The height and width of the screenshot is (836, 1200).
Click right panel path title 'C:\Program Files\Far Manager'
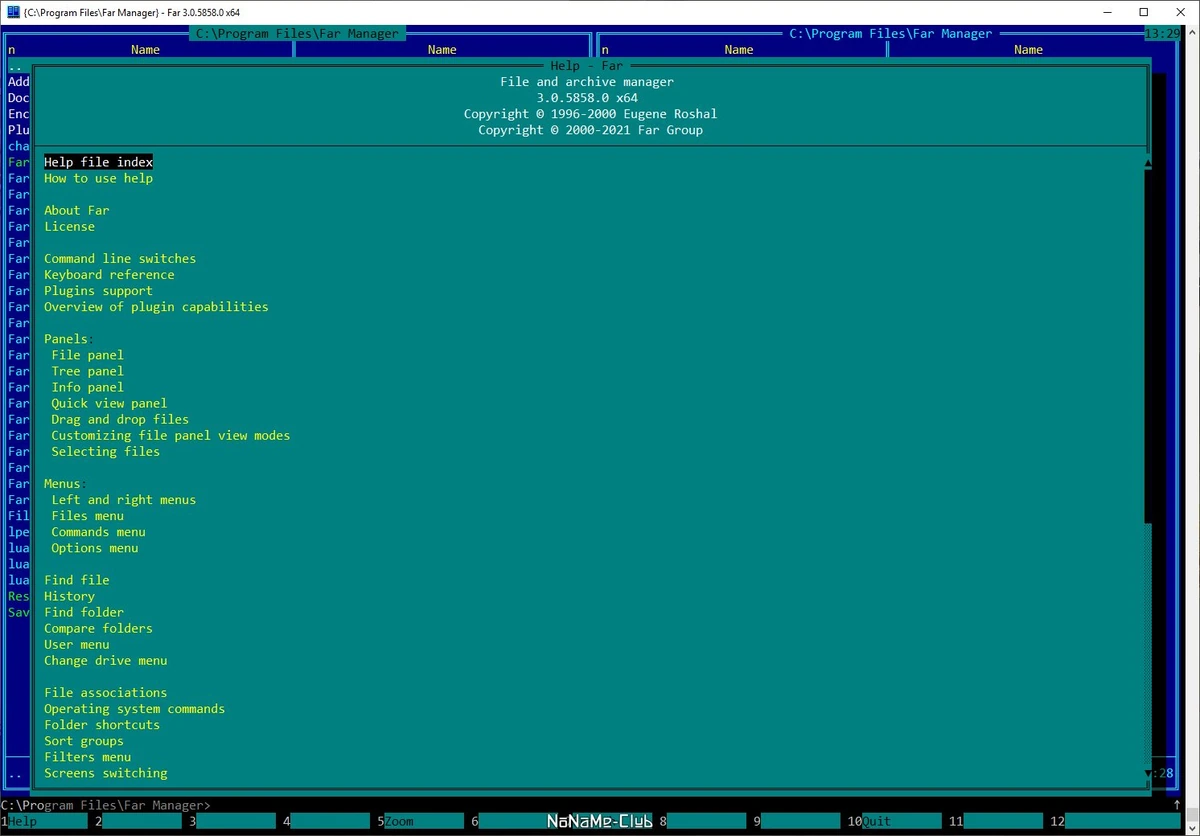(890, 34)
